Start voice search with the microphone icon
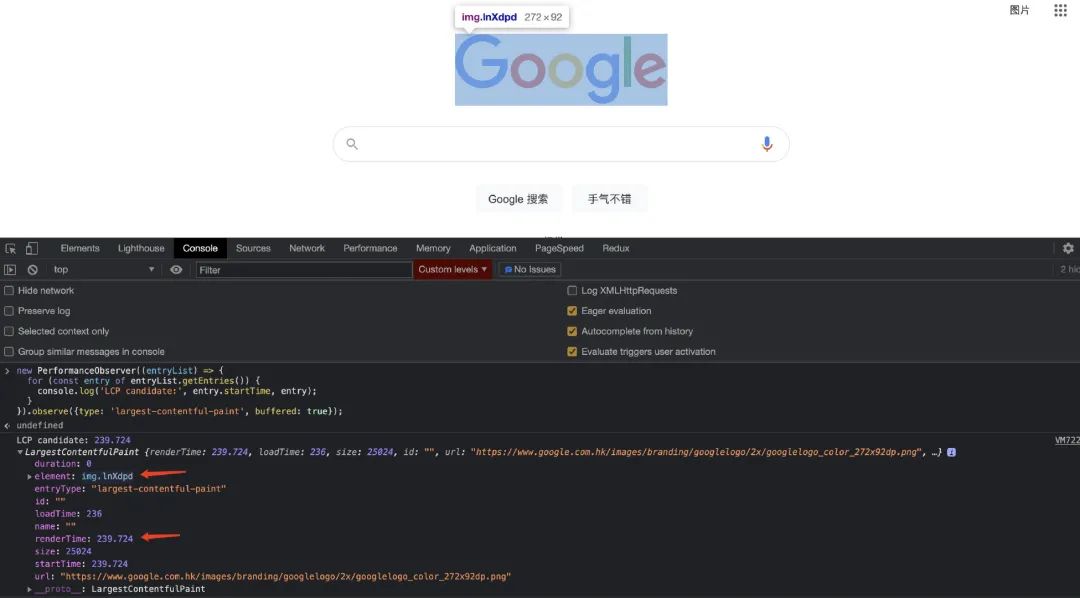The width and height of the screenshot is (1080, 598). [767, 144]
